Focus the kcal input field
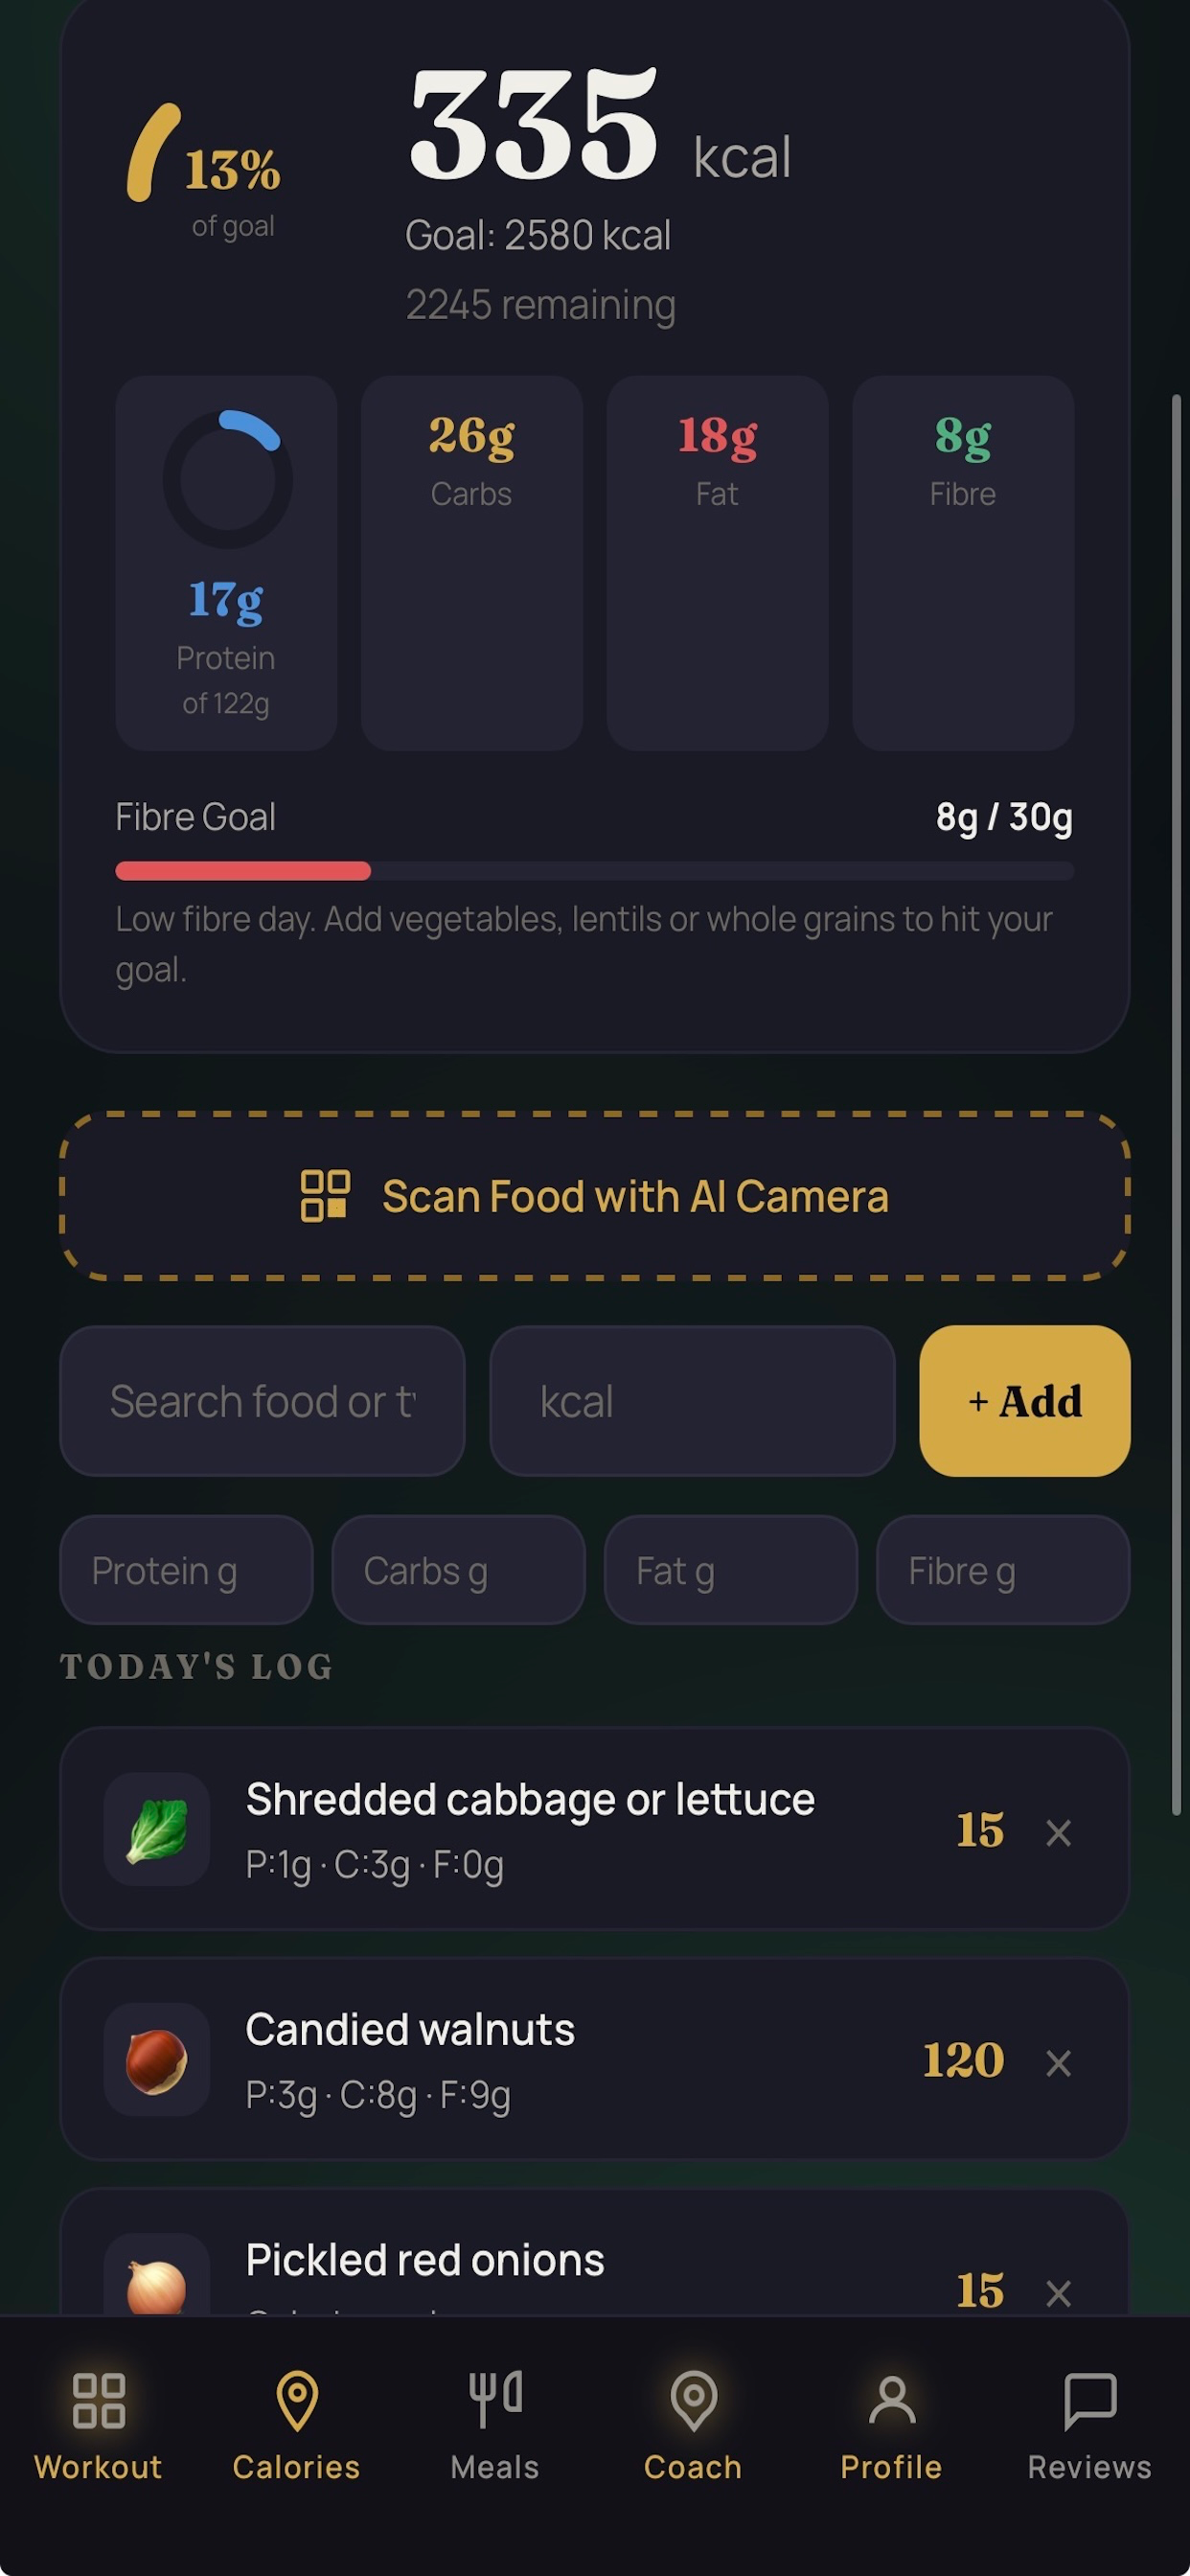The height and width of the screenshot is (2576, 1190). tap(692, 1401)
